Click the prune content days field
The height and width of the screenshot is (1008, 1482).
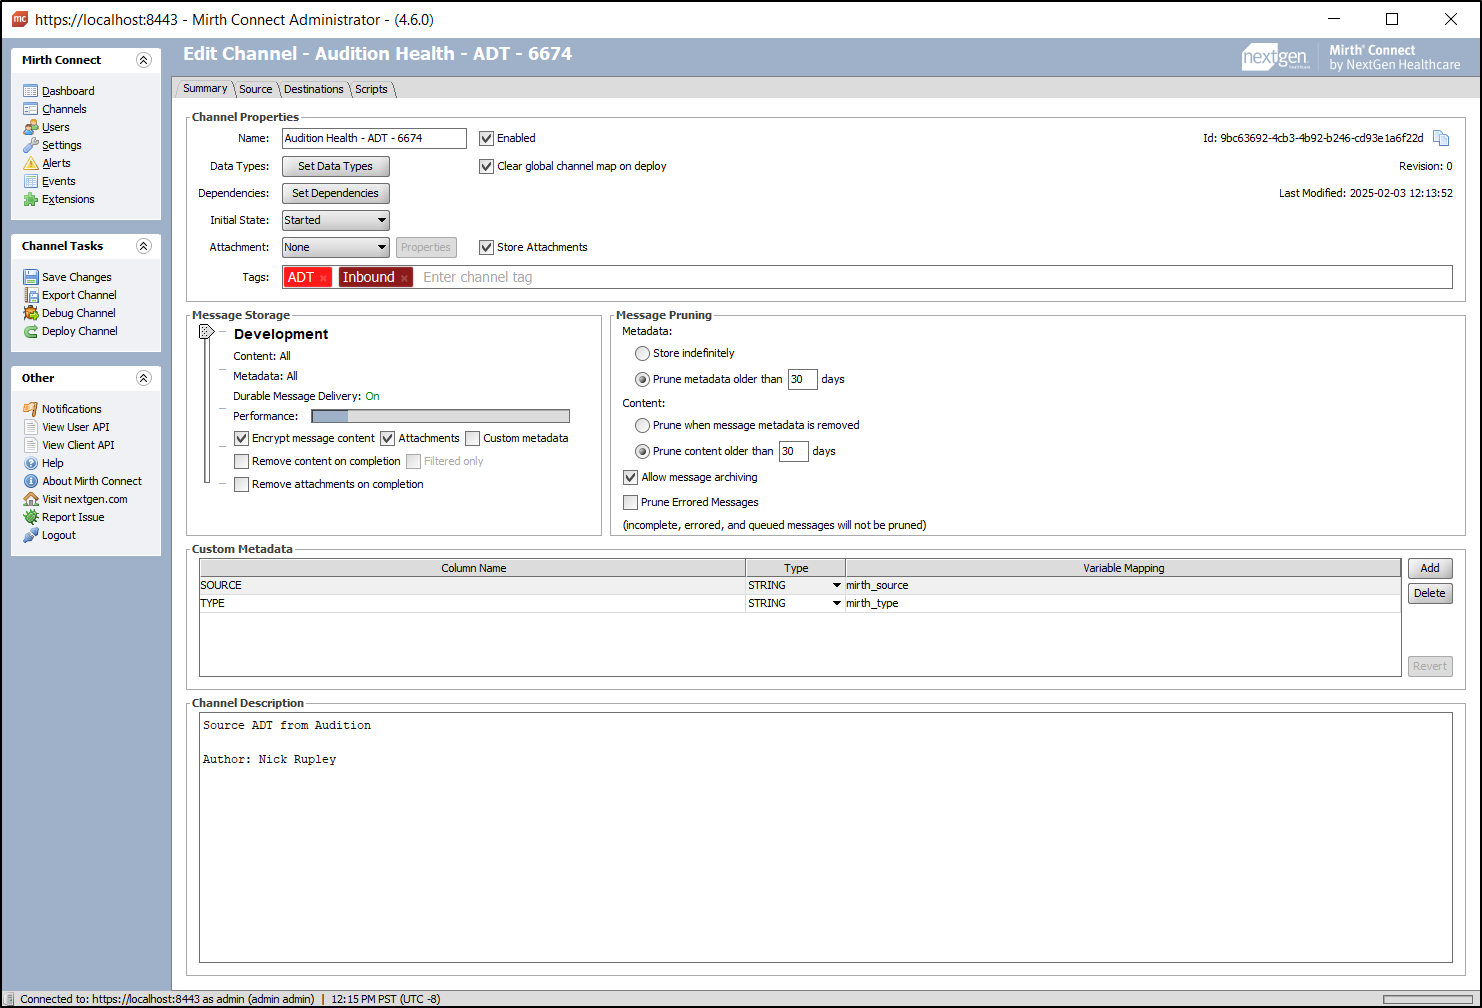tap(794, 451)
